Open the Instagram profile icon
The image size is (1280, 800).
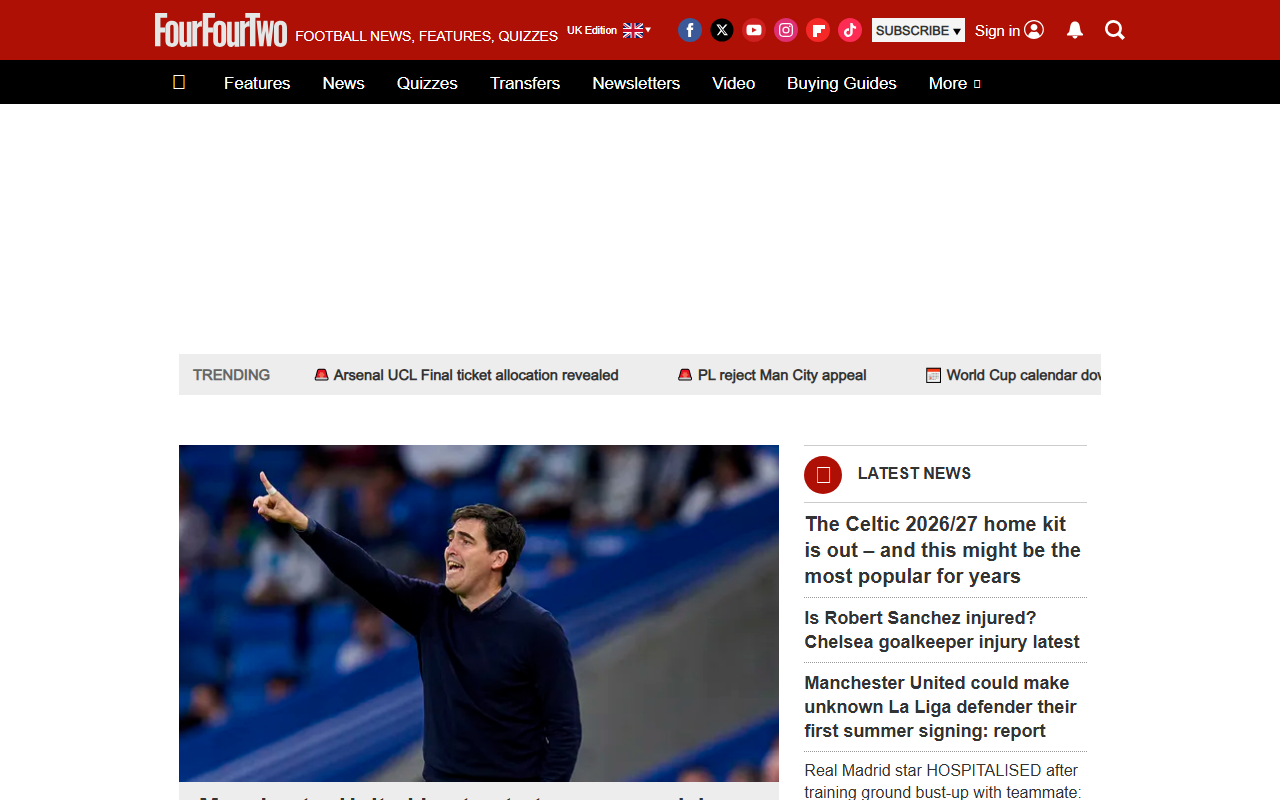786,30
